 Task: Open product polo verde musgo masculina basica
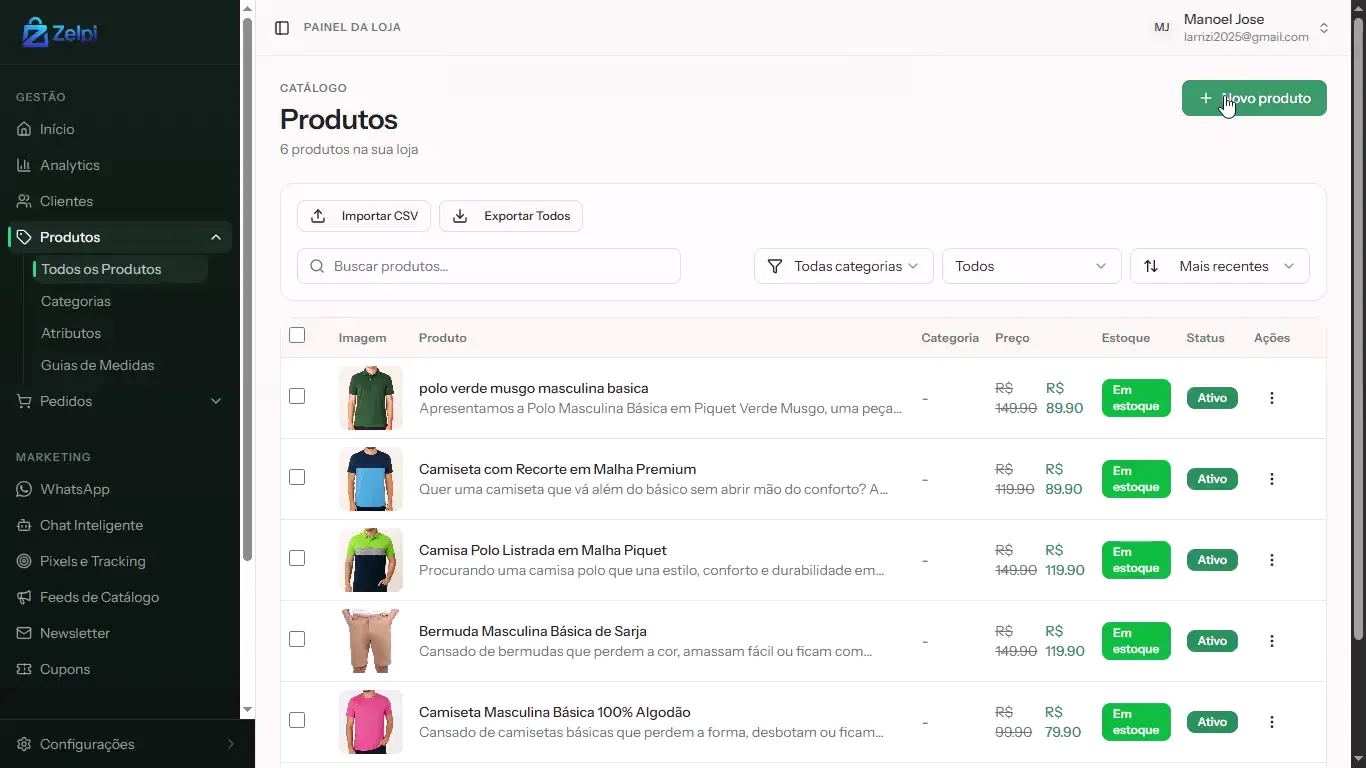(x=534, y=388)
